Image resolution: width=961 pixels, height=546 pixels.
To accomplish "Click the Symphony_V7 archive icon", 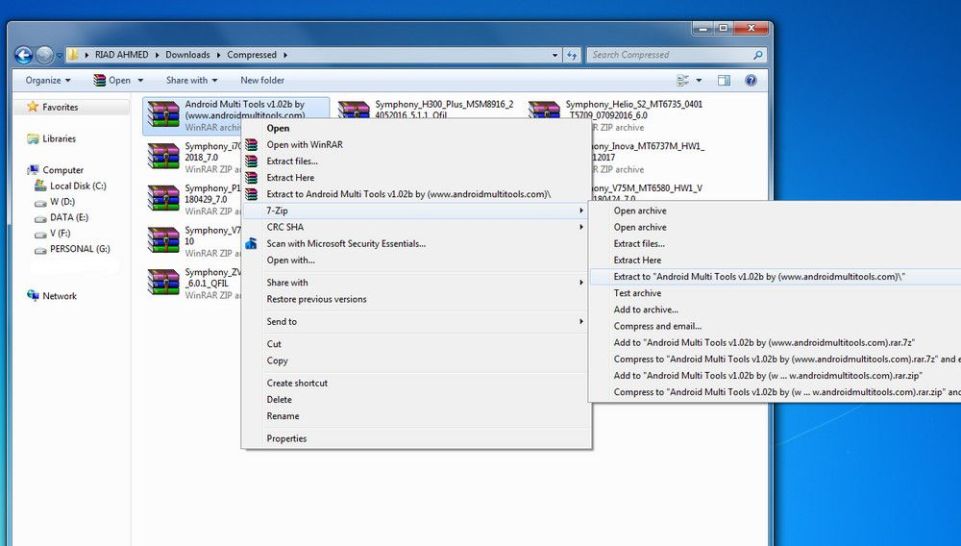I will [x=163, y=240].
